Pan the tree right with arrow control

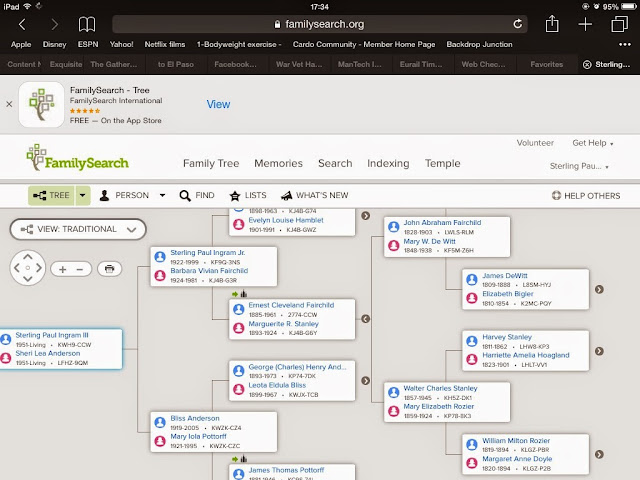(x=39, y=268)
